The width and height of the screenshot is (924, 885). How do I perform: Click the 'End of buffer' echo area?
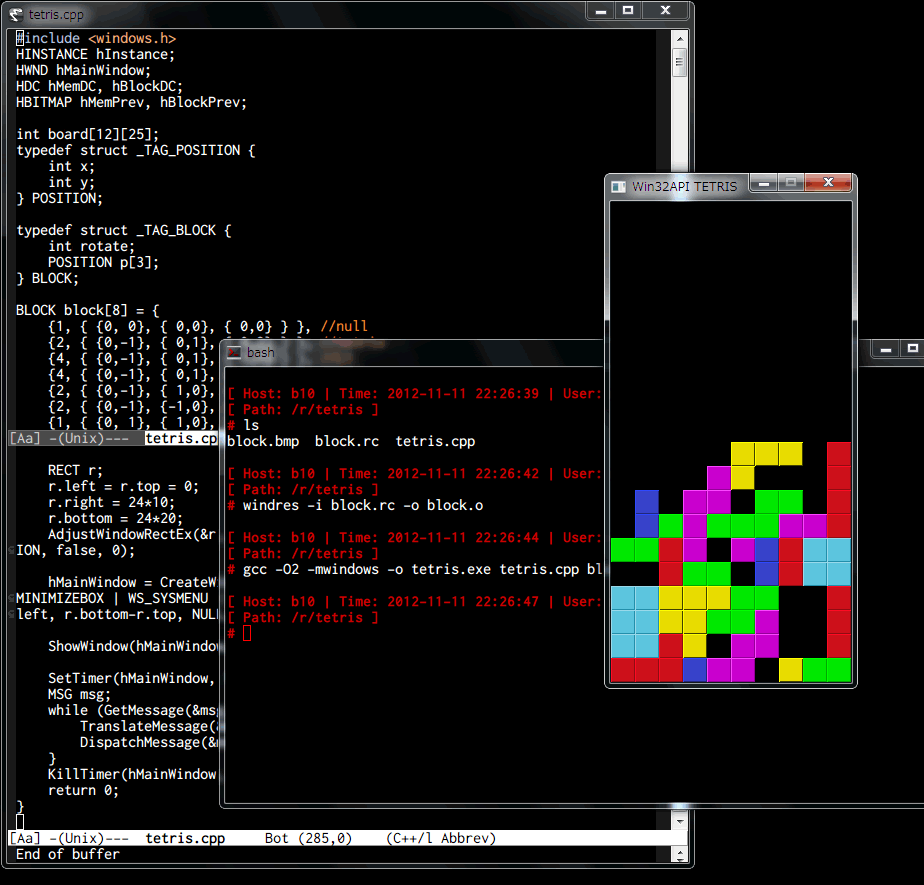67,855
